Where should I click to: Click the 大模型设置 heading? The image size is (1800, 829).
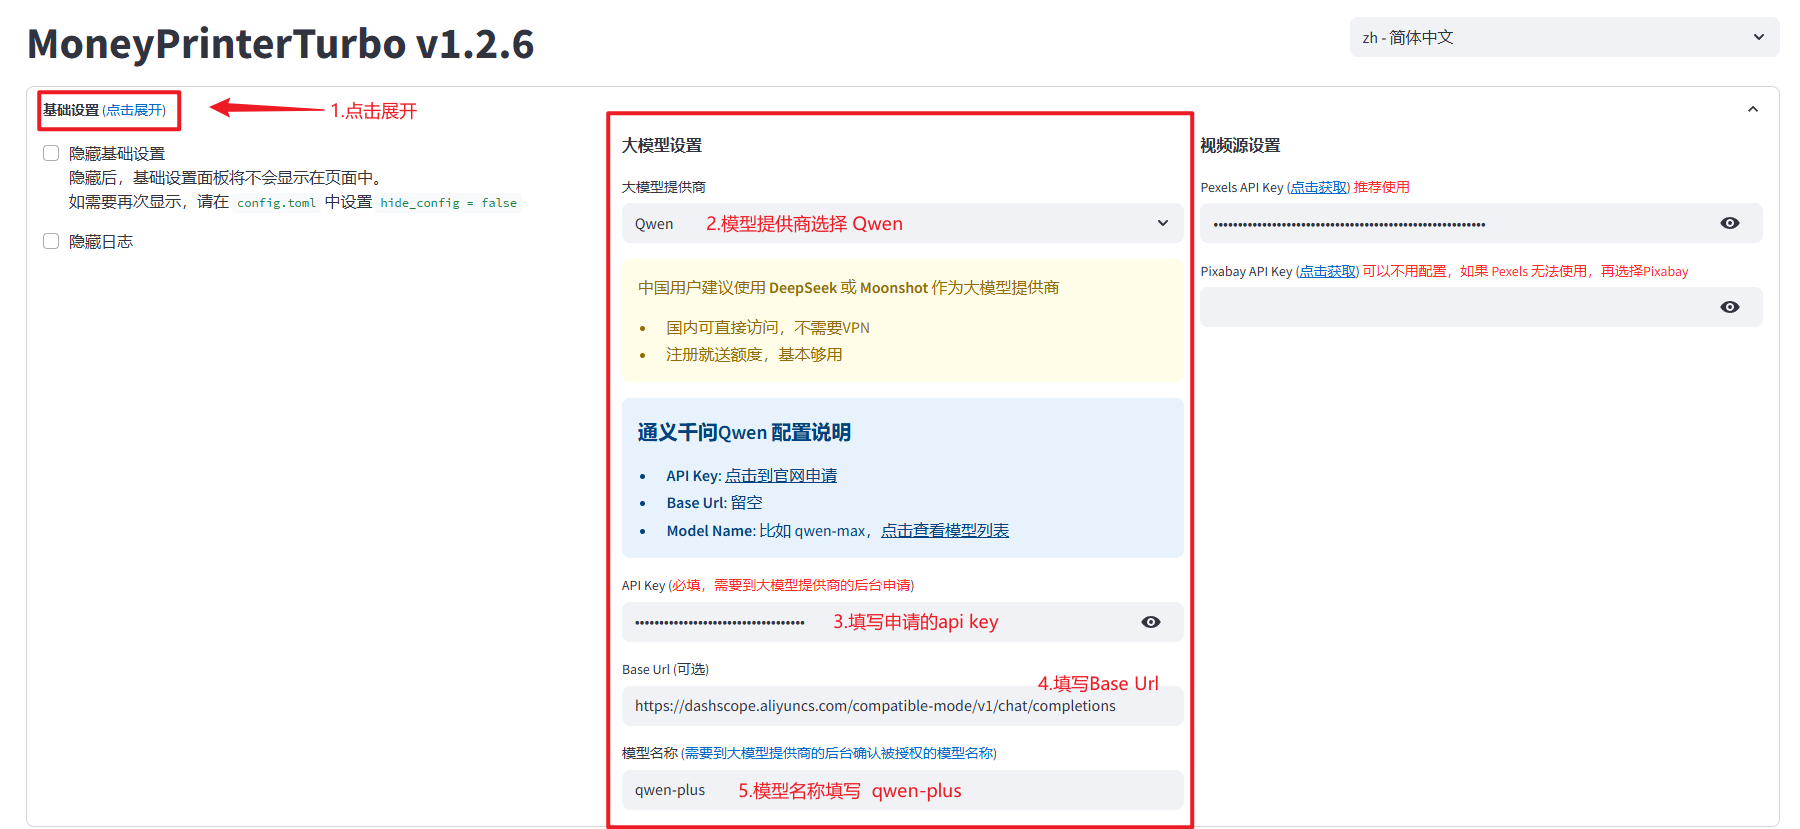[x=662, y=145]
